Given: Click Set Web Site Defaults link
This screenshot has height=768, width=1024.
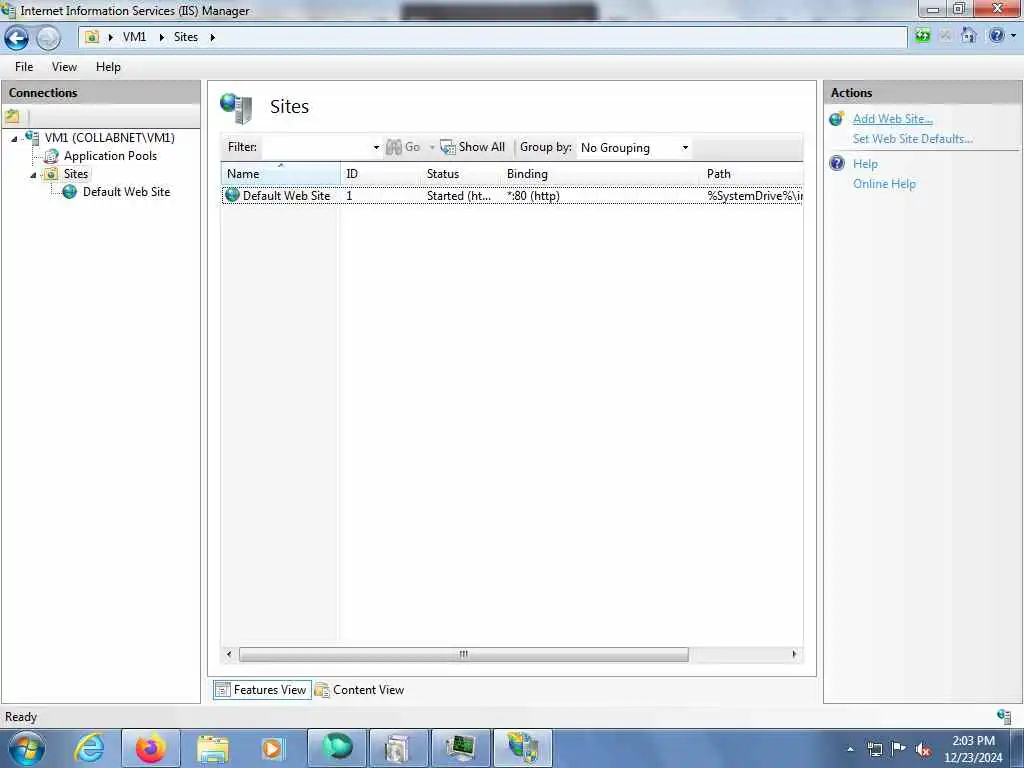Looking at the screenshot, I should [912, 138].
